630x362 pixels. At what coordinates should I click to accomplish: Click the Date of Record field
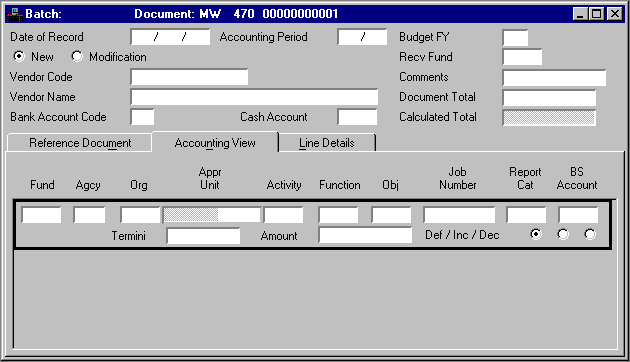point(170,37)
